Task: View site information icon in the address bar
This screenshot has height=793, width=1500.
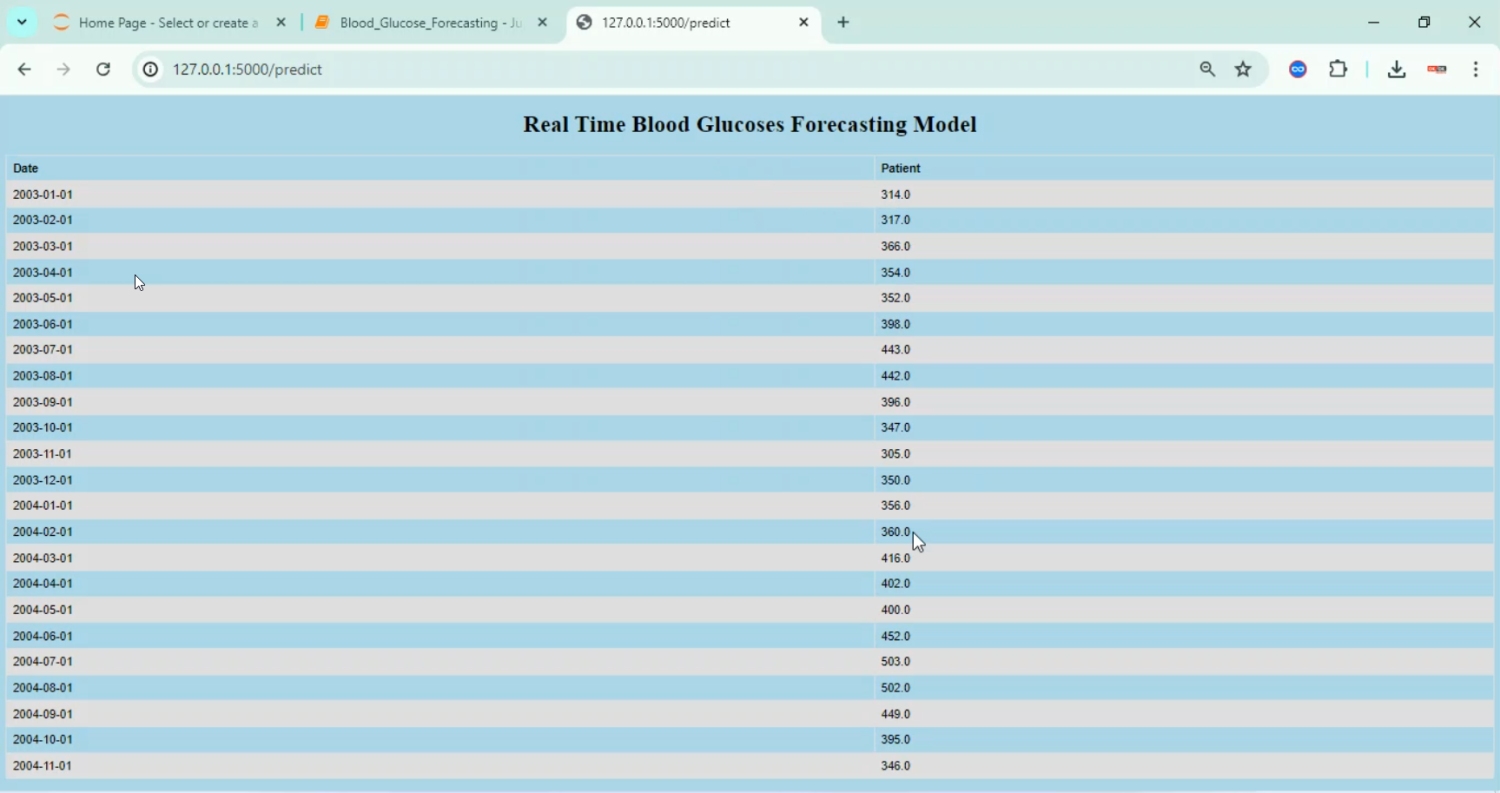Action: coord(148,69)
